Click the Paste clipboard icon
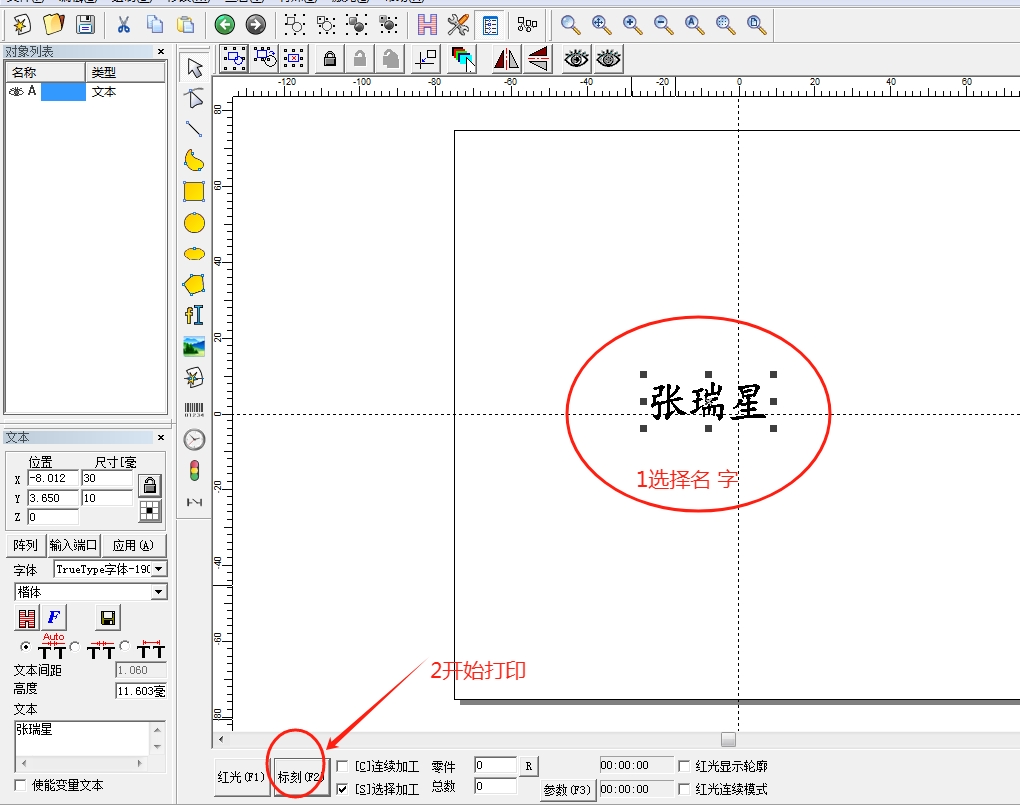1020x806 pixels. click(x=186, y=25)
